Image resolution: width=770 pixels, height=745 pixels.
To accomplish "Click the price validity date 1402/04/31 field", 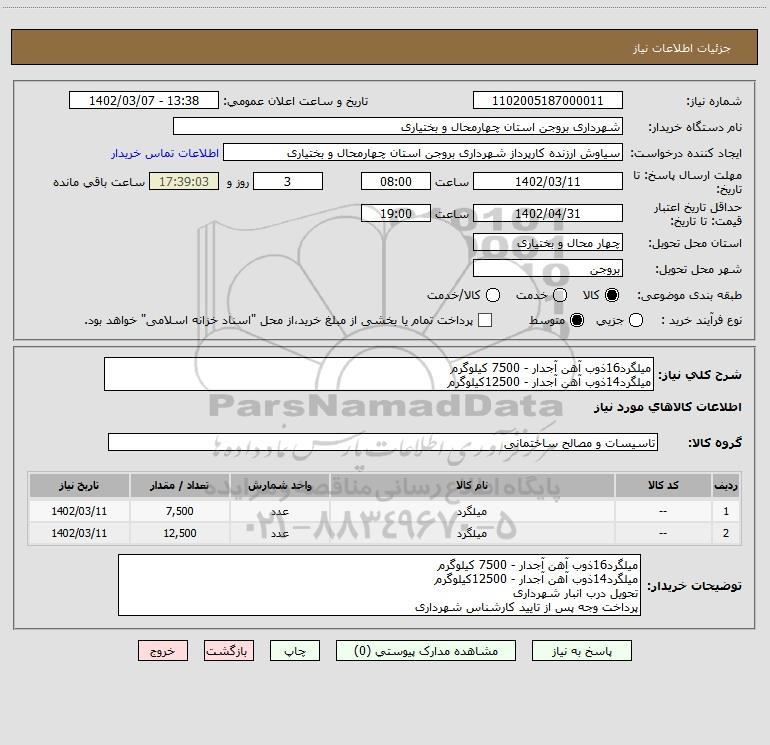I will pos(548,213).
